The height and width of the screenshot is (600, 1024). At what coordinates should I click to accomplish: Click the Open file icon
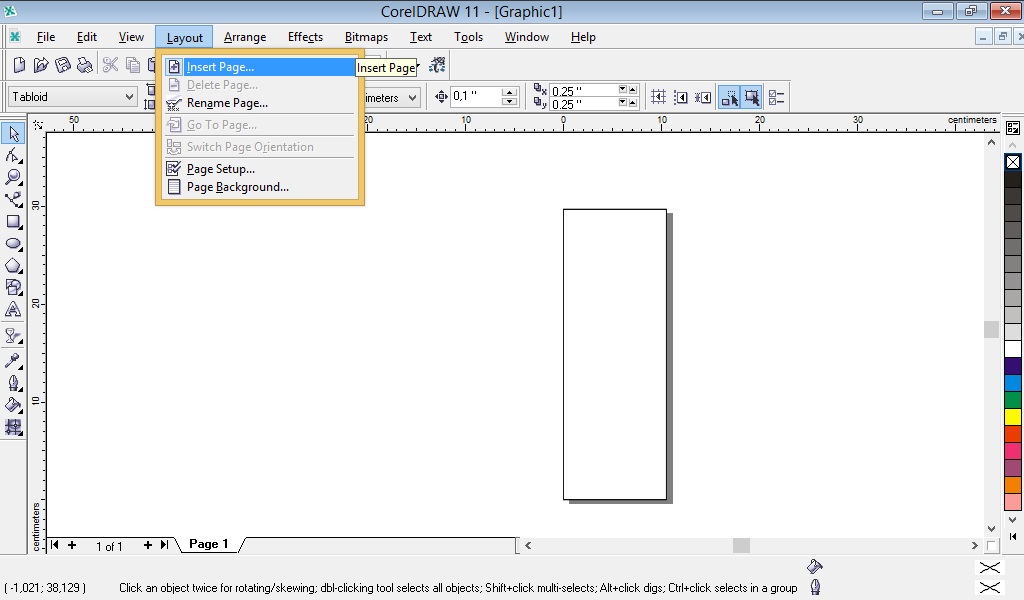(x=41, y=65)
